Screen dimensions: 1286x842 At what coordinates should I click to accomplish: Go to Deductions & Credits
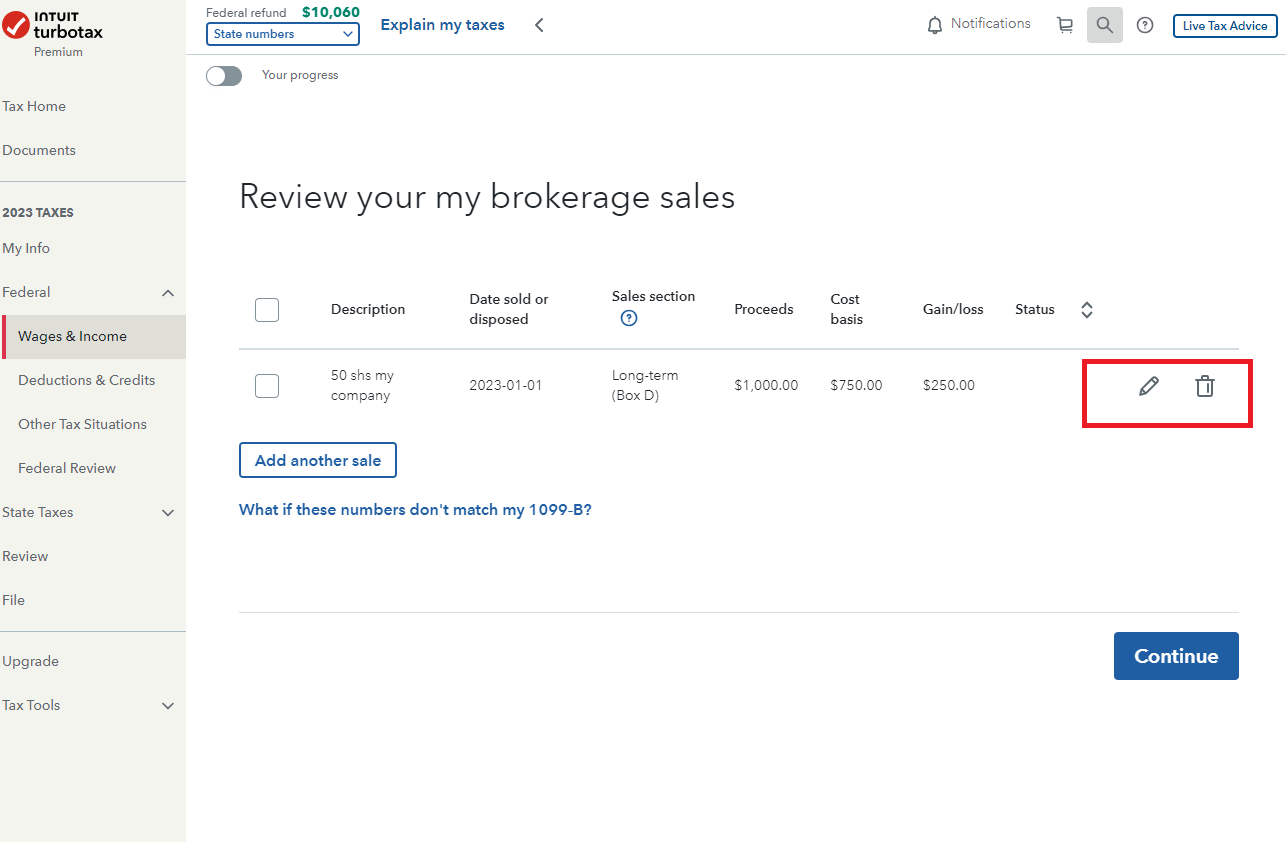pyautogui.click(x=87, y=380)
